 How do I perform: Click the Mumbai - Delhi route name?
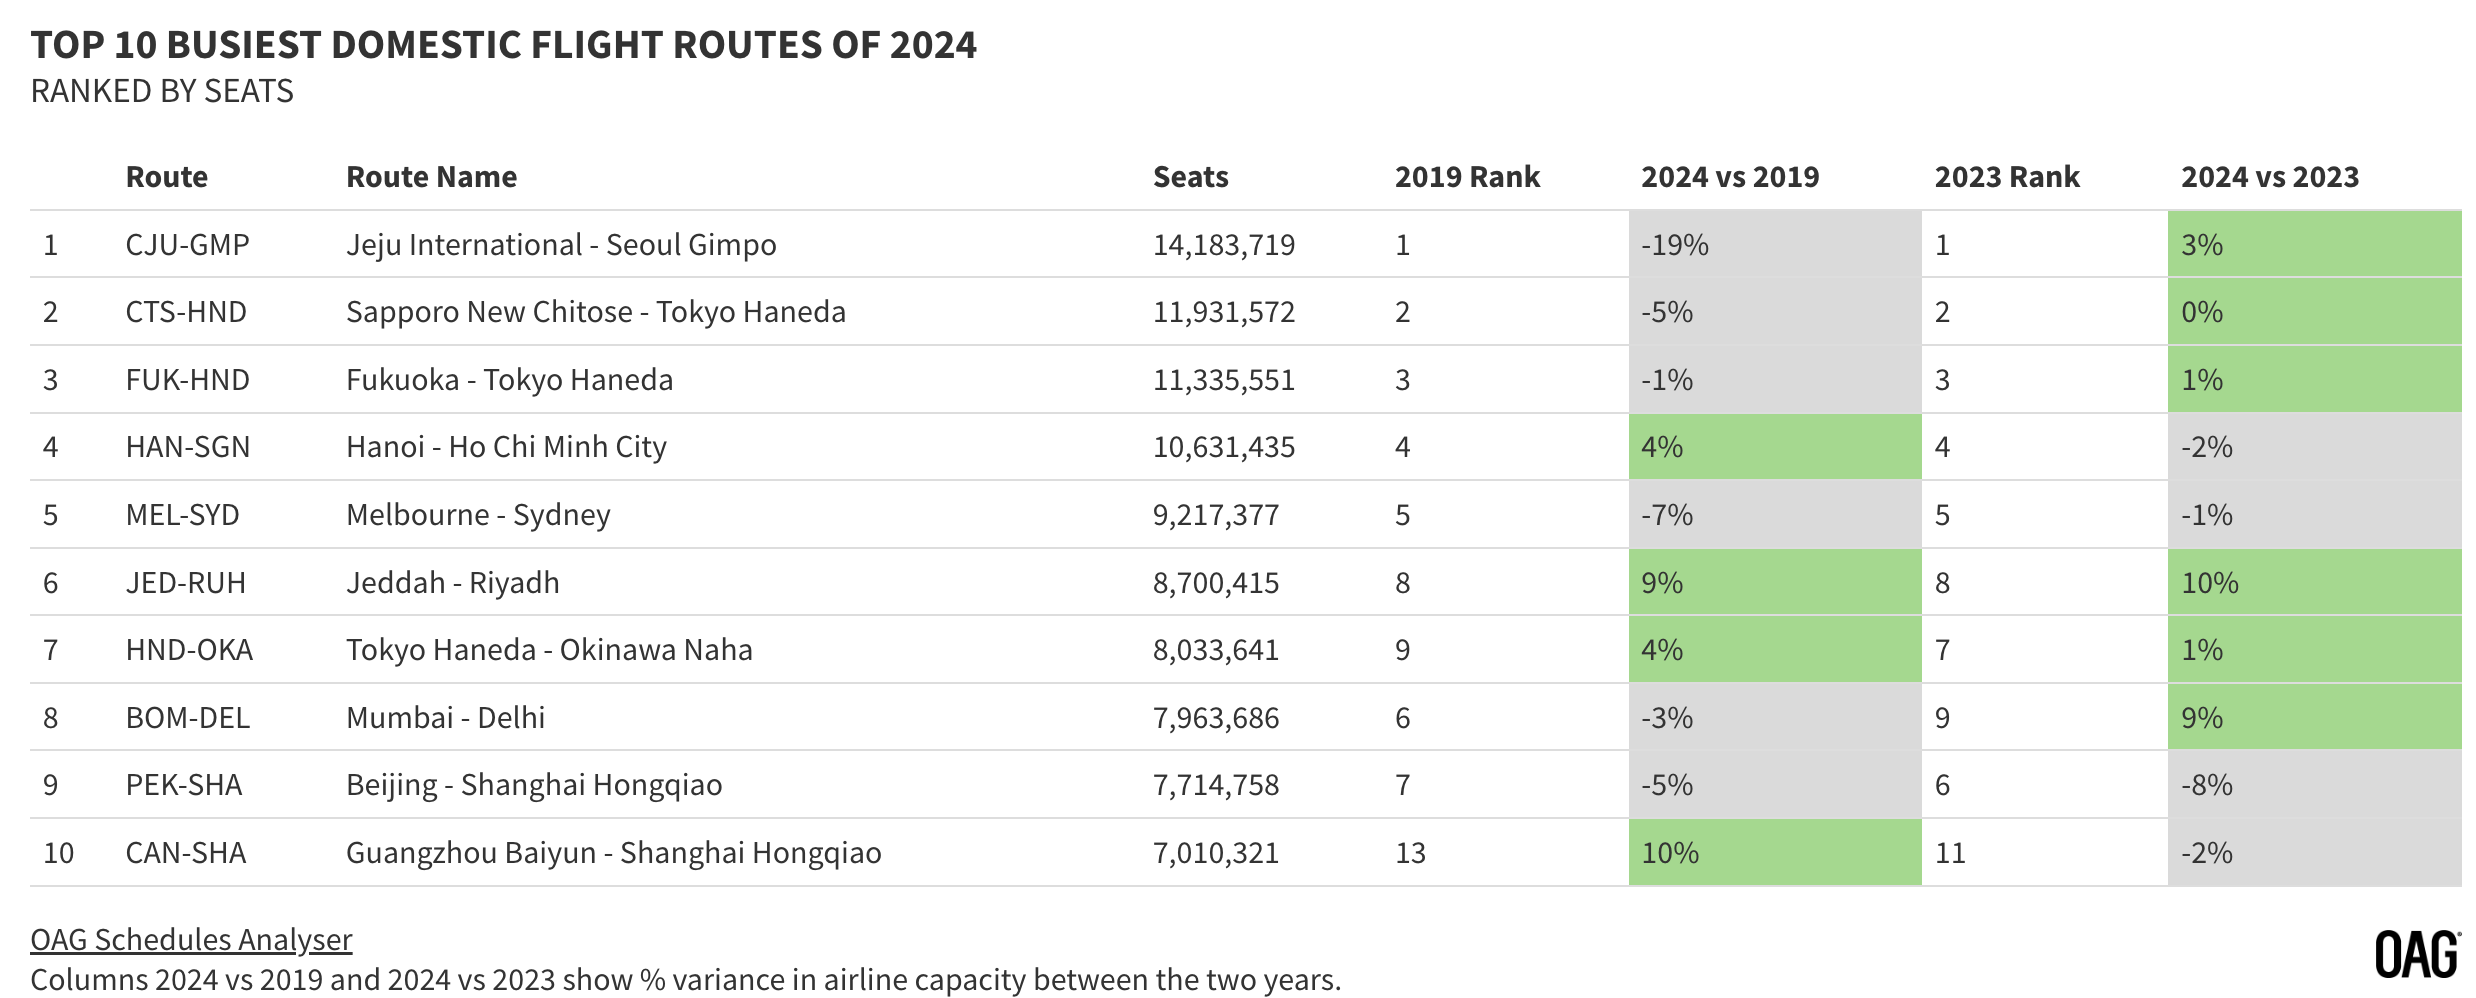(445, 718)
